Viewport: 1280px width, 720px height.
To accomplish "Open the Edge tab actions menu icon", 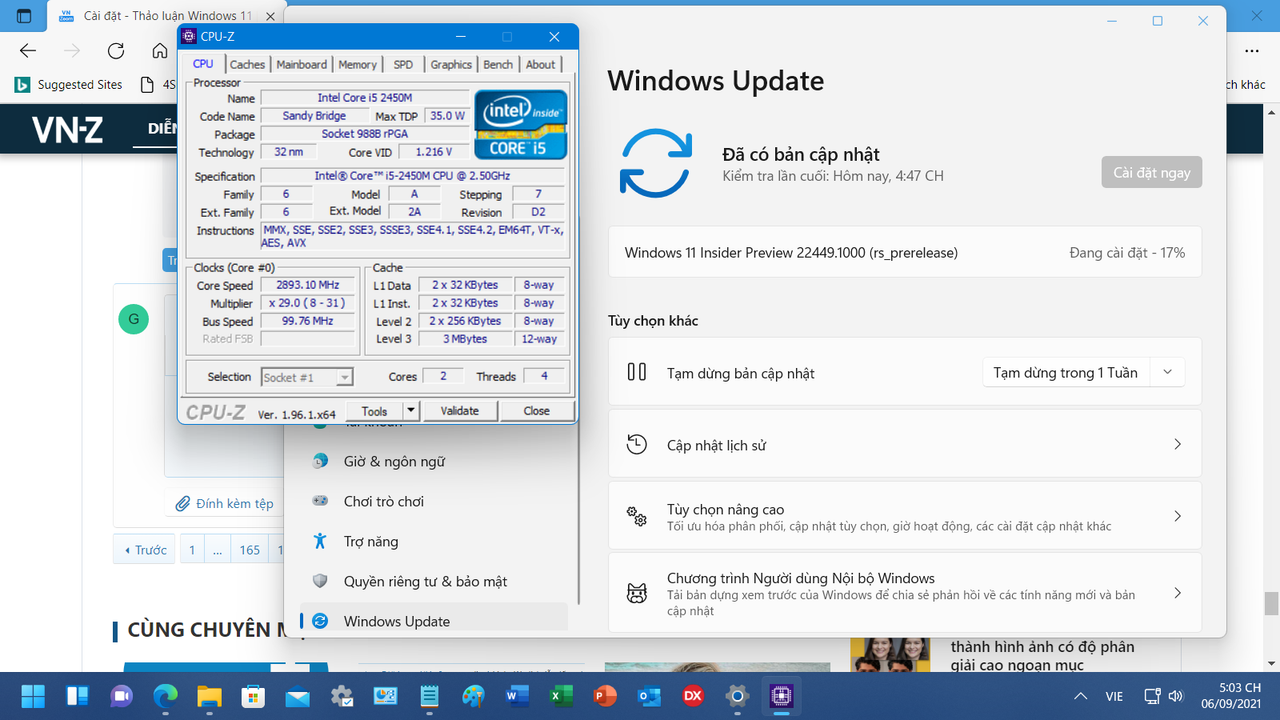I will click(x=24, y=17).
